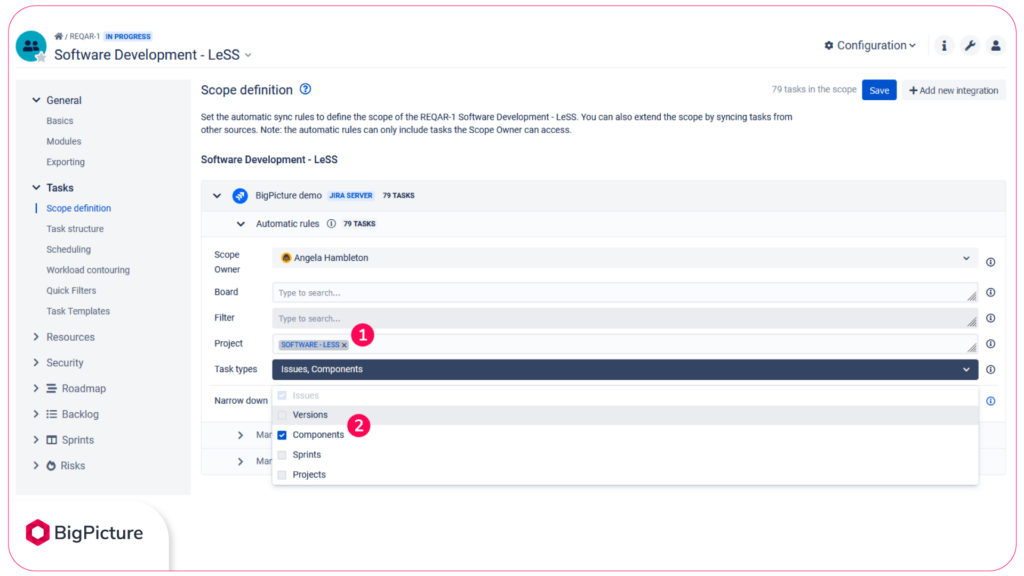This screenshot has height=576, width=1024.
Task: Open the user profile icon
Action: click(995, 45)
